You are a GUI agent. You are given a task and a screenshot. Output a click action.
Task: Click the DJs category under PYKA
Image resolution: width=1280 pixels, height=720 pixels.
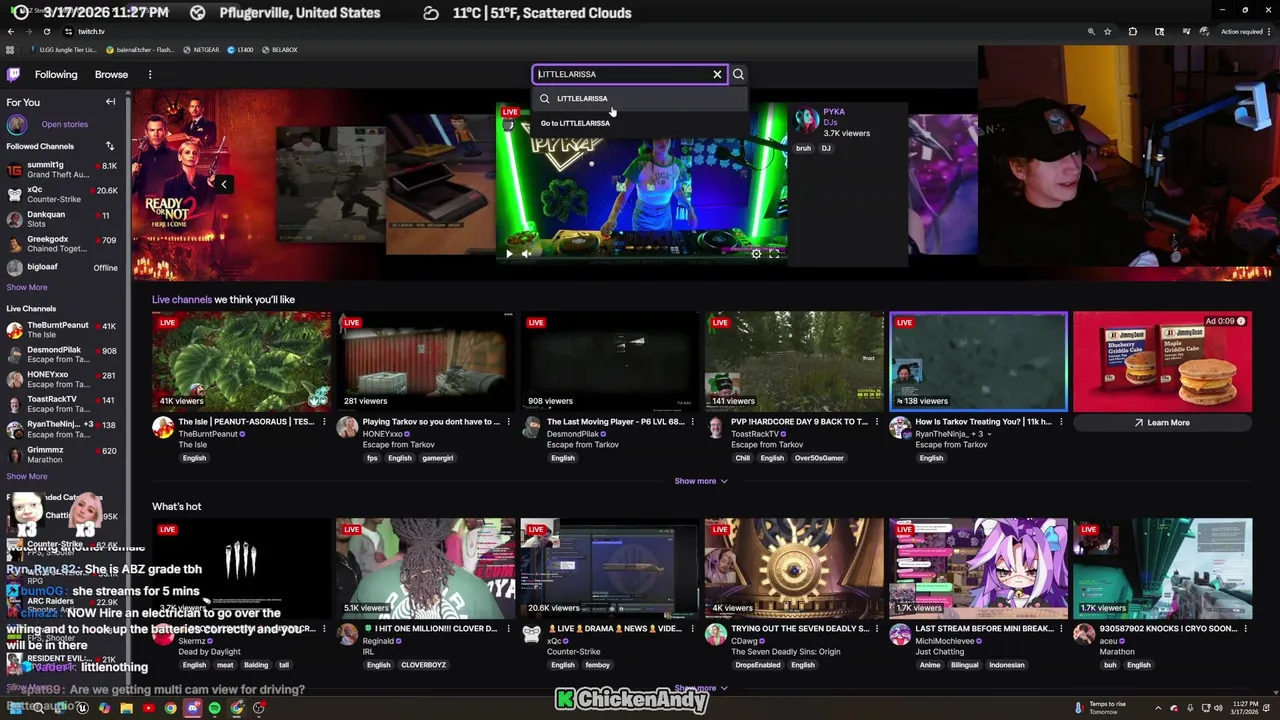(x=830, y=122)
